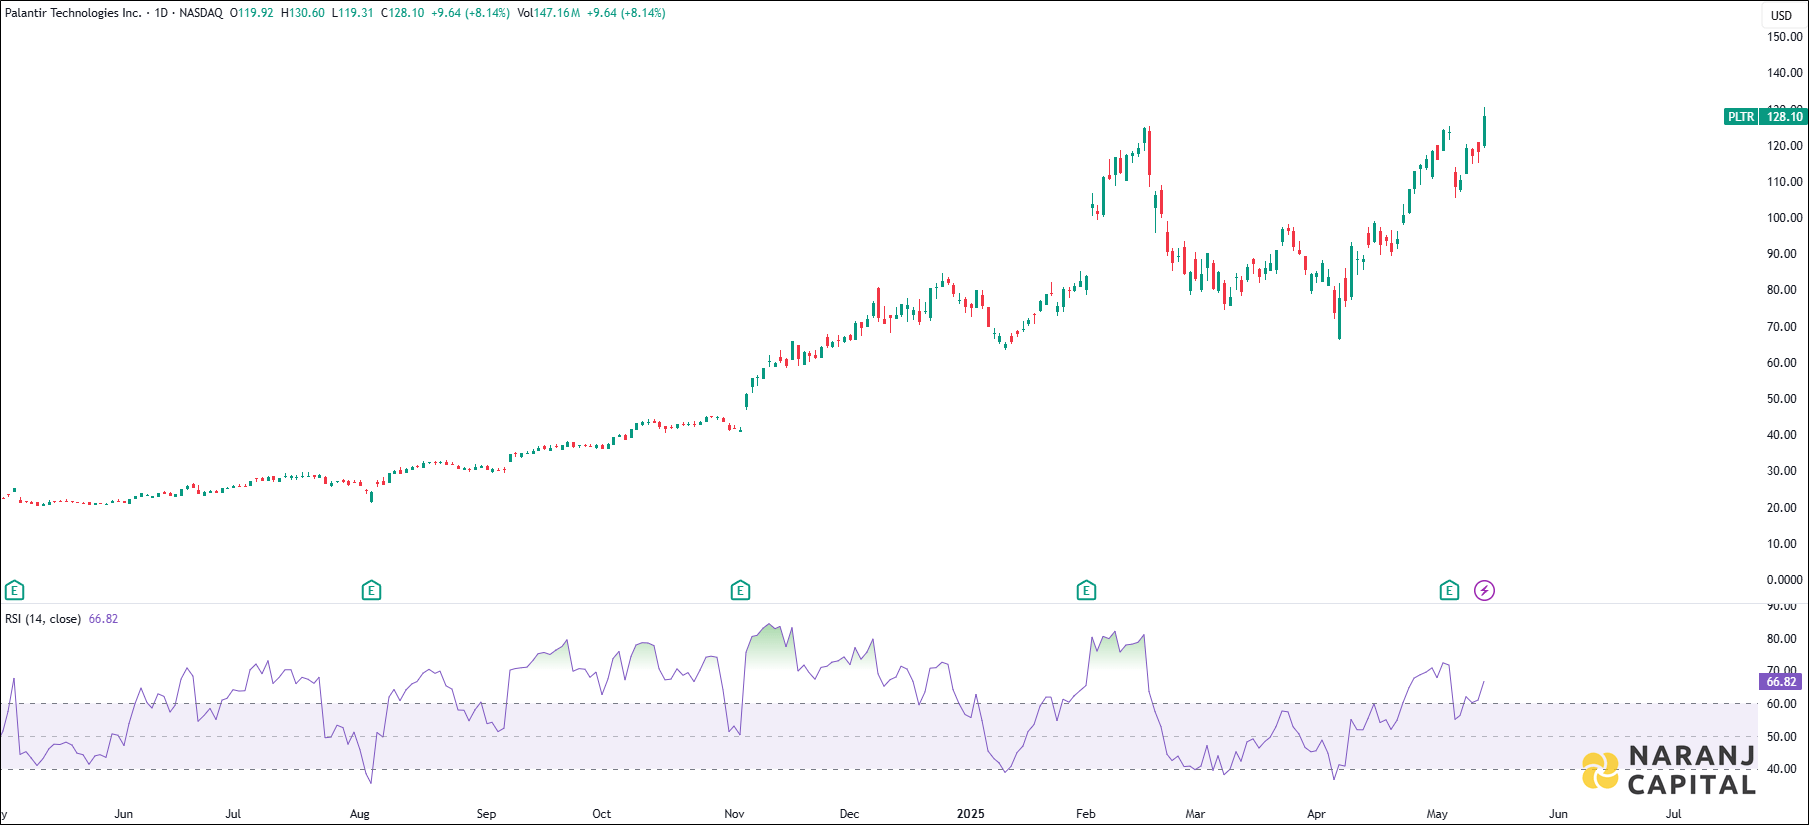Click the NASDAQ exchange label

[201, 13]
